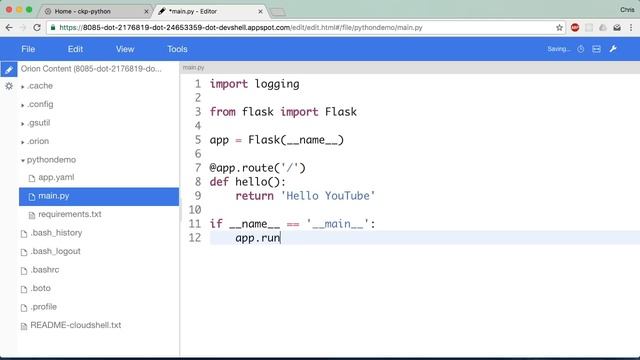Open the wrench settings icon in header
This screenshot has width=640, height=360.
coord(613,49)
